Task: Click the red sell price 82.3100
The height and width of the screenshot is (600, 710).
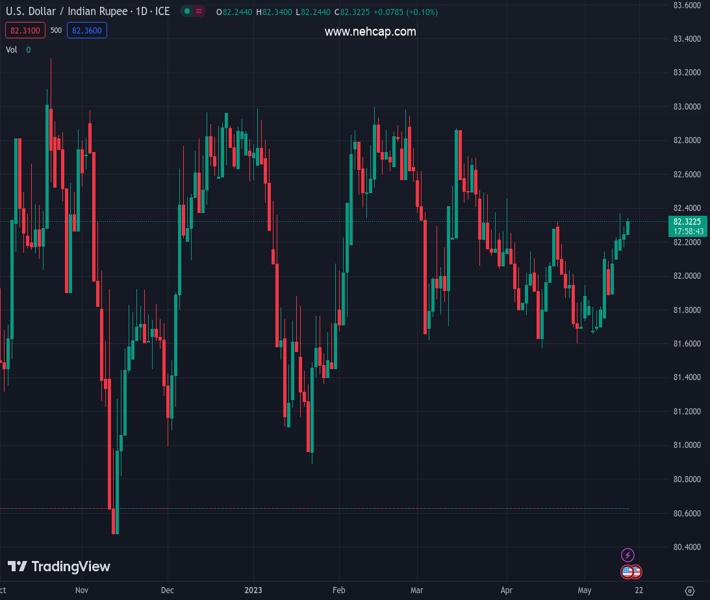Action: 24,30
